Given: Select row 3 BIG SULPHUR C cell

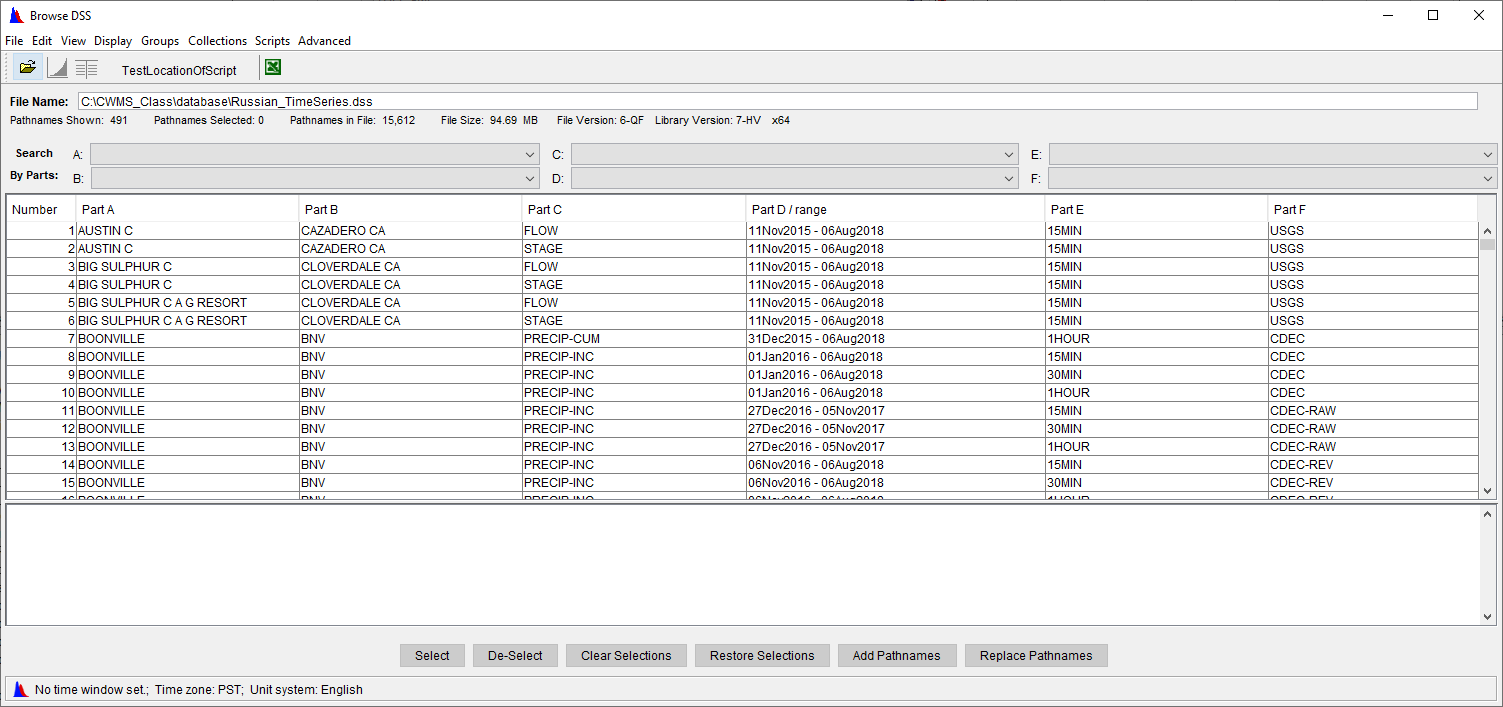Looking at the screenshot, I should point(187,267).
